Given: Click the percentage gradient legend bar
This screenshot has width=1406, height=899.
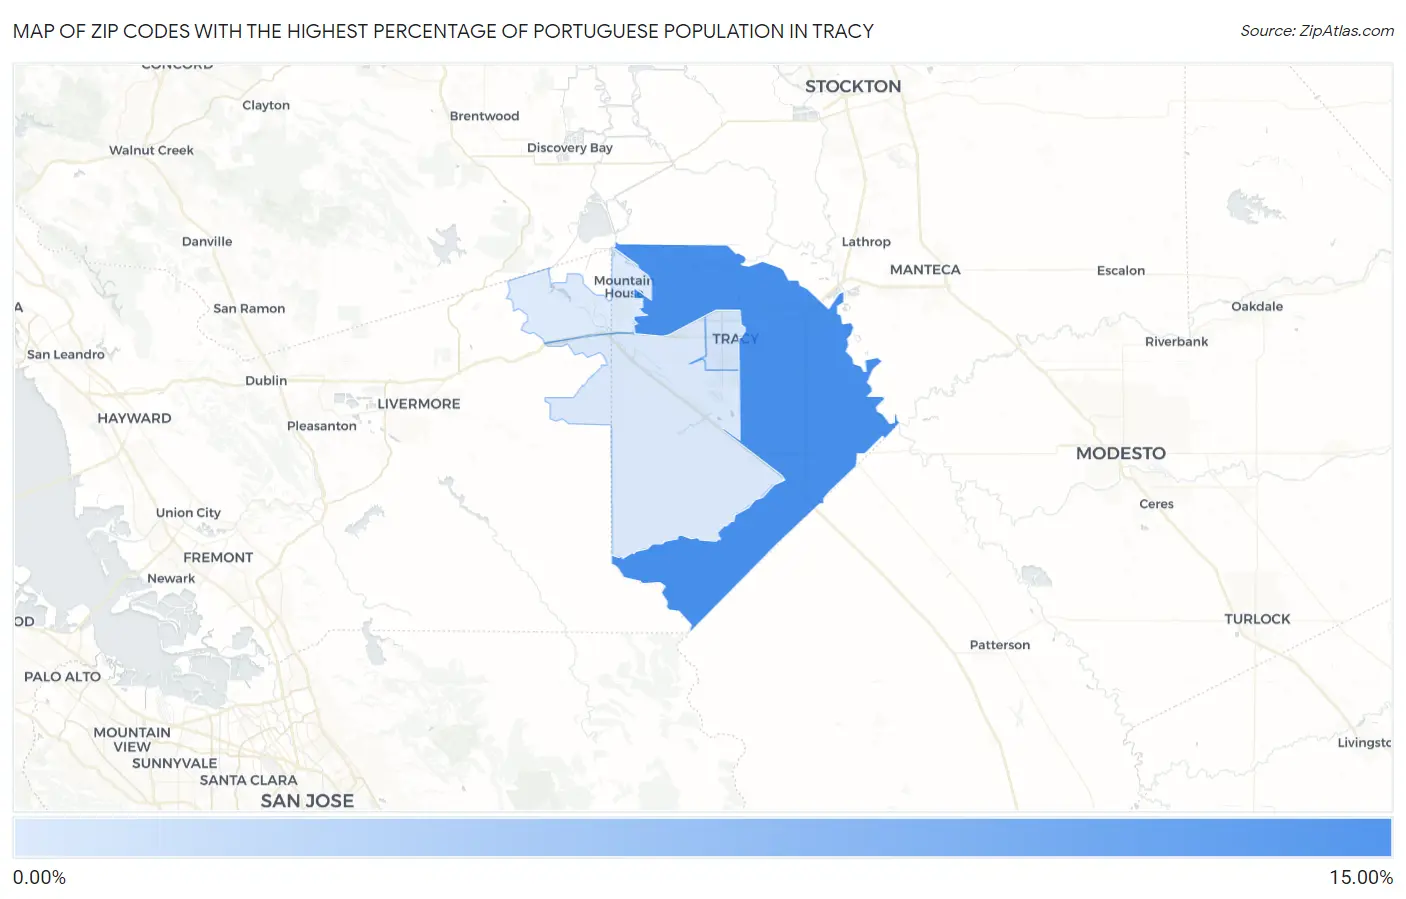Looking at the screenshot, I should coord(702,837).
